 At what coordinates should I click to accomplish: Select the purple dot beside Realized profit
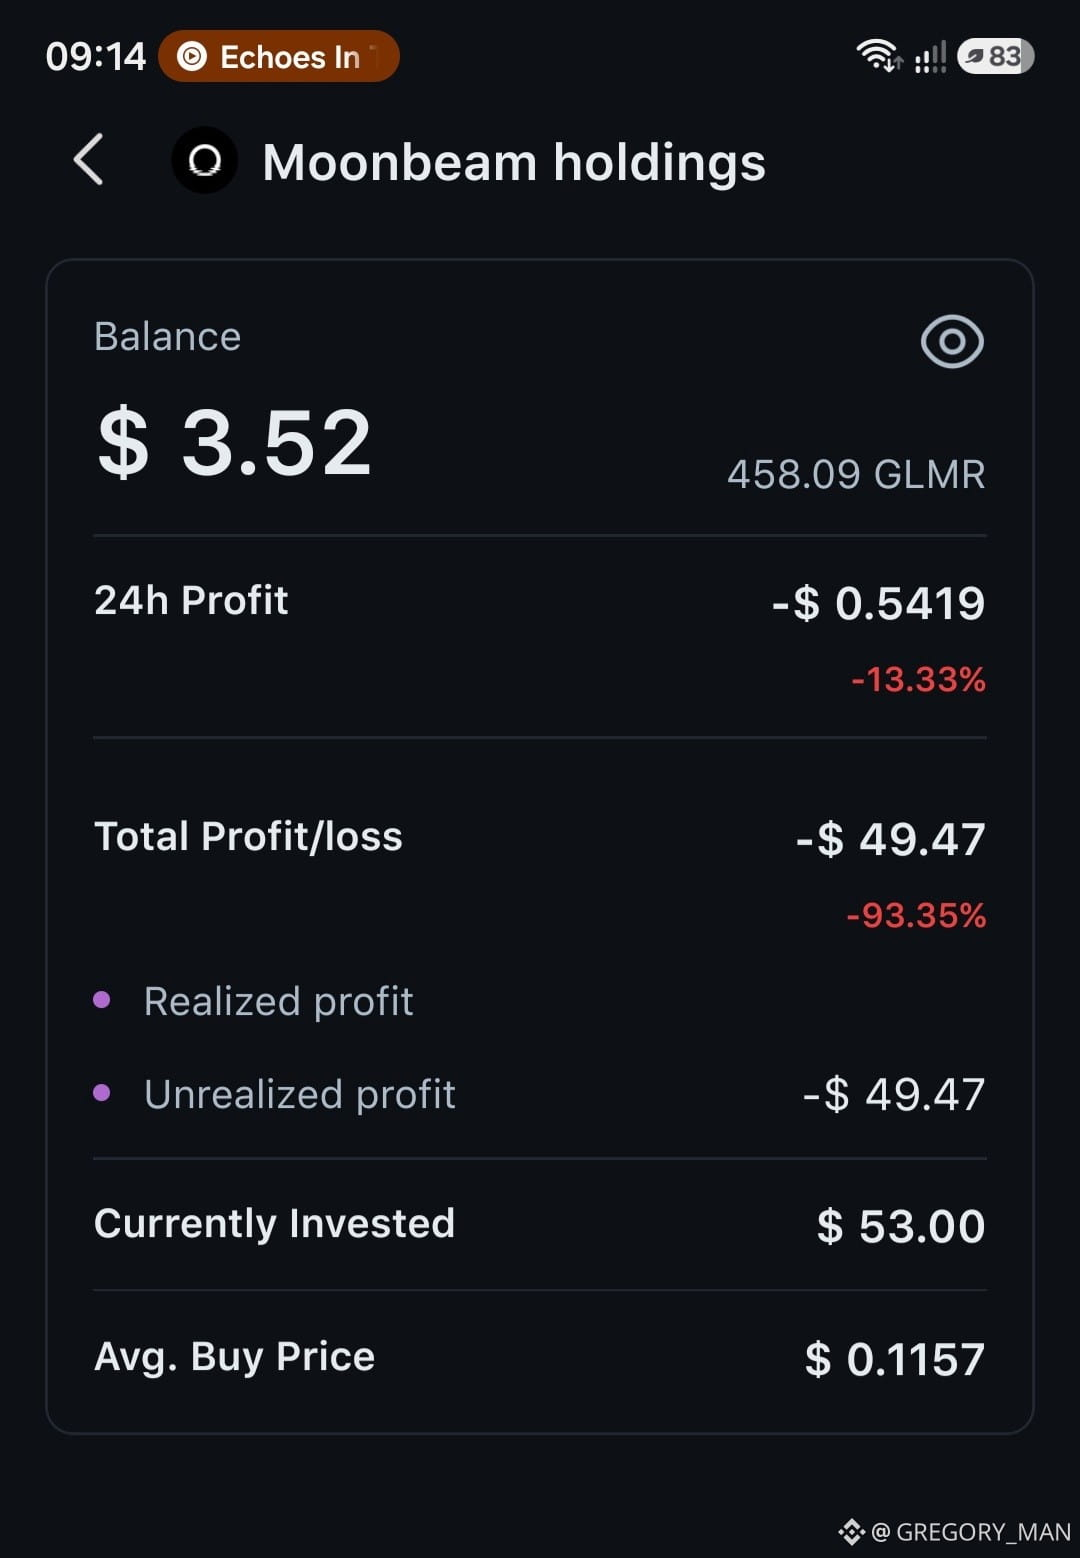pyautogui.click(x=102, y=999)
